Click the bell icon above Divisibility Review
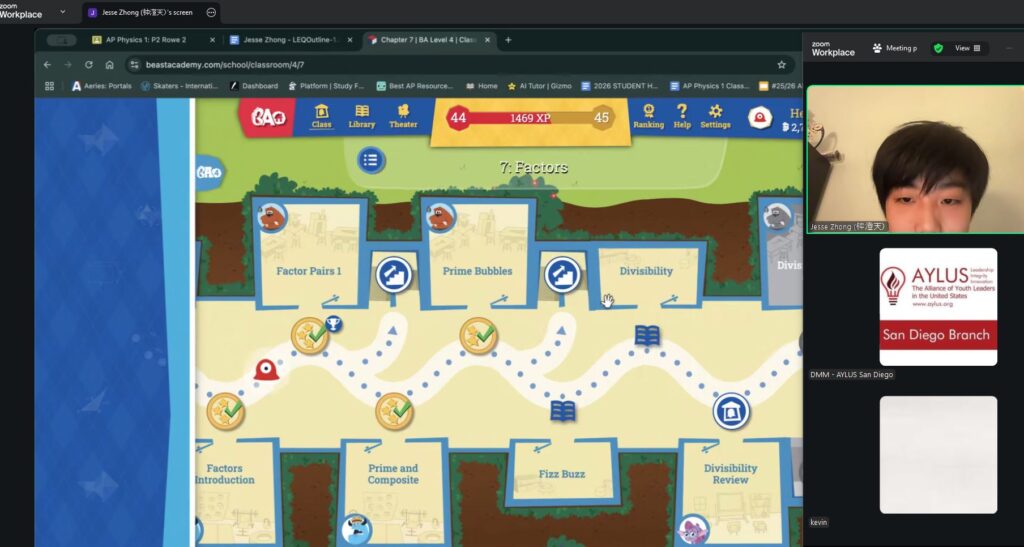Image resolution: width=1024 pixels, height=547 pixels. (x=731, y=411)
